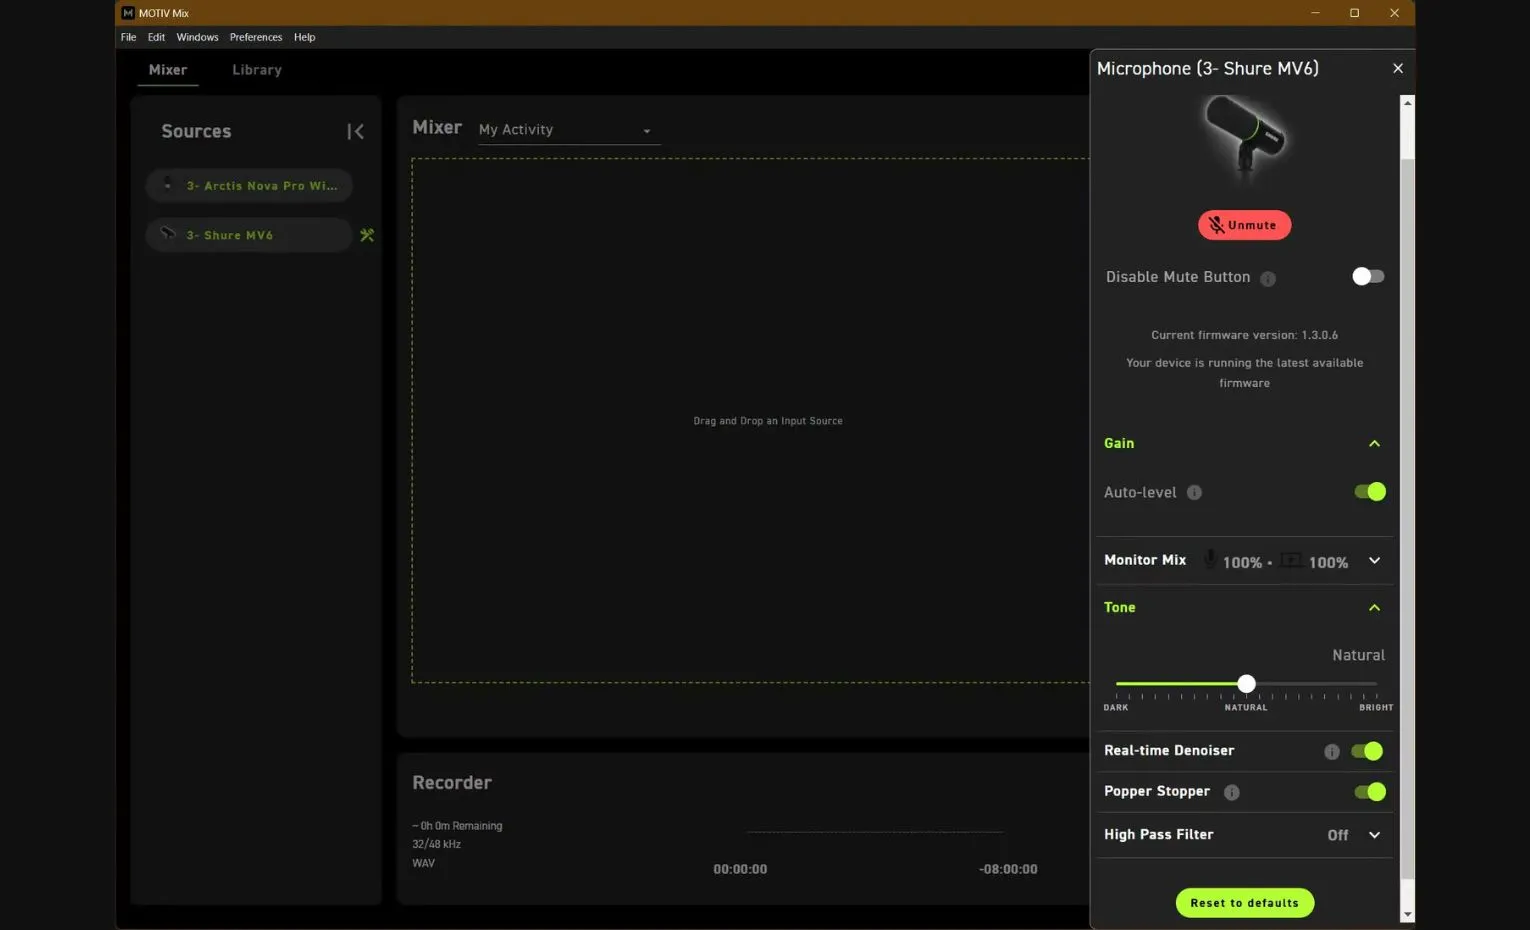Open the Edit menu

coord(156,37)
